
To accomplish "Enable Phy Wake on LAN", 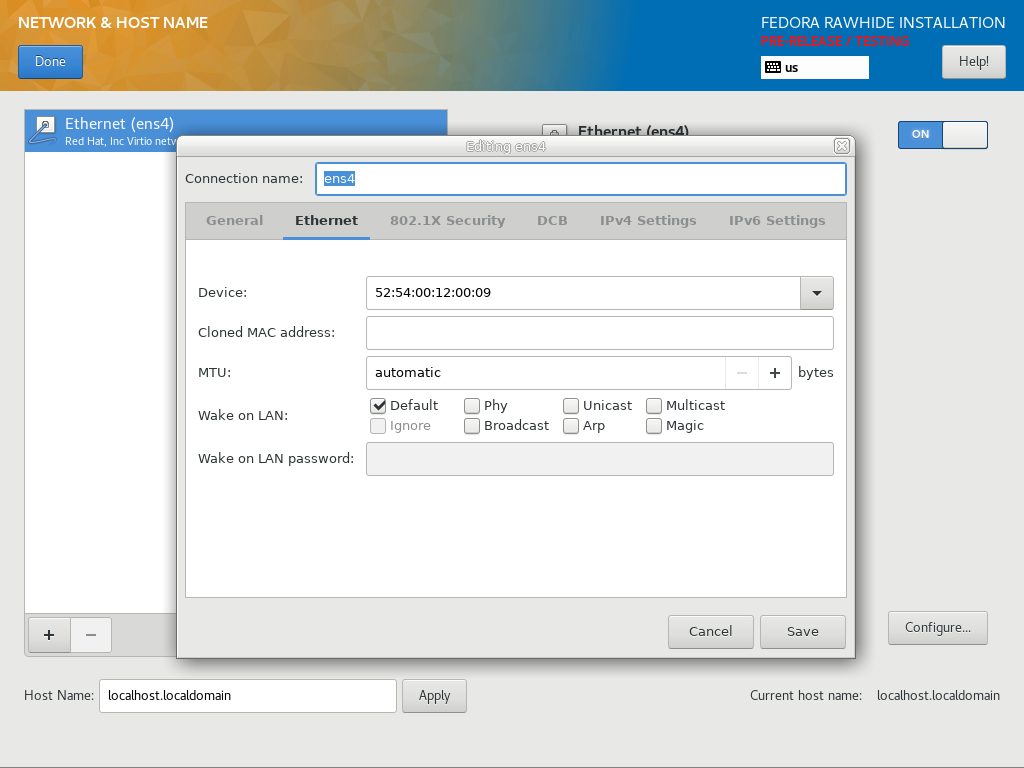I will [472, 406].
